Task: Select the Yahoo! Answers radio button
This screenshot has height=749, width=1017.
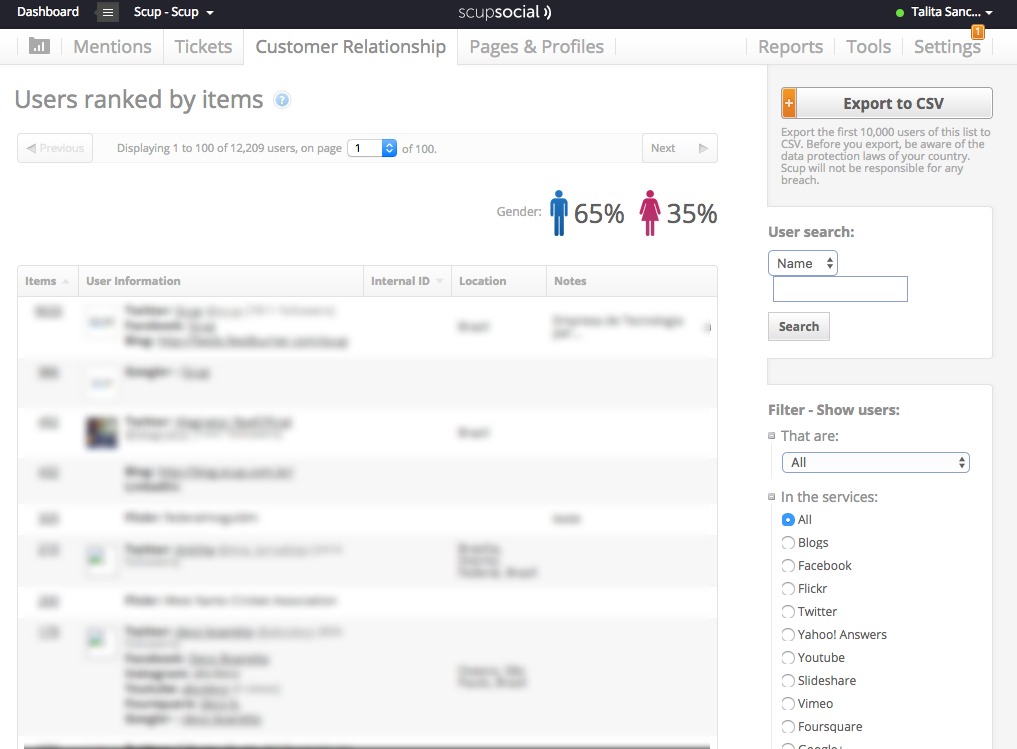Action: (x=788, y=635)
